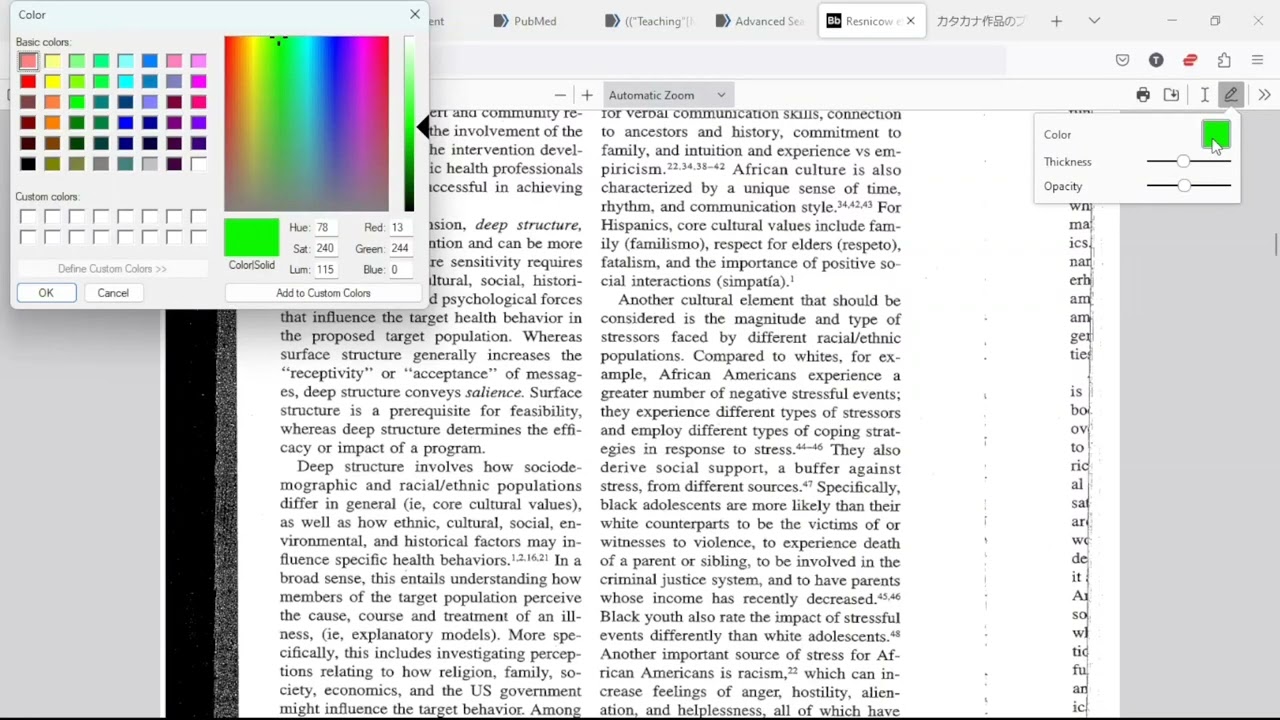Click the Pocket save icon
Screen dimensions: 1280x720
click(1122, 60)
